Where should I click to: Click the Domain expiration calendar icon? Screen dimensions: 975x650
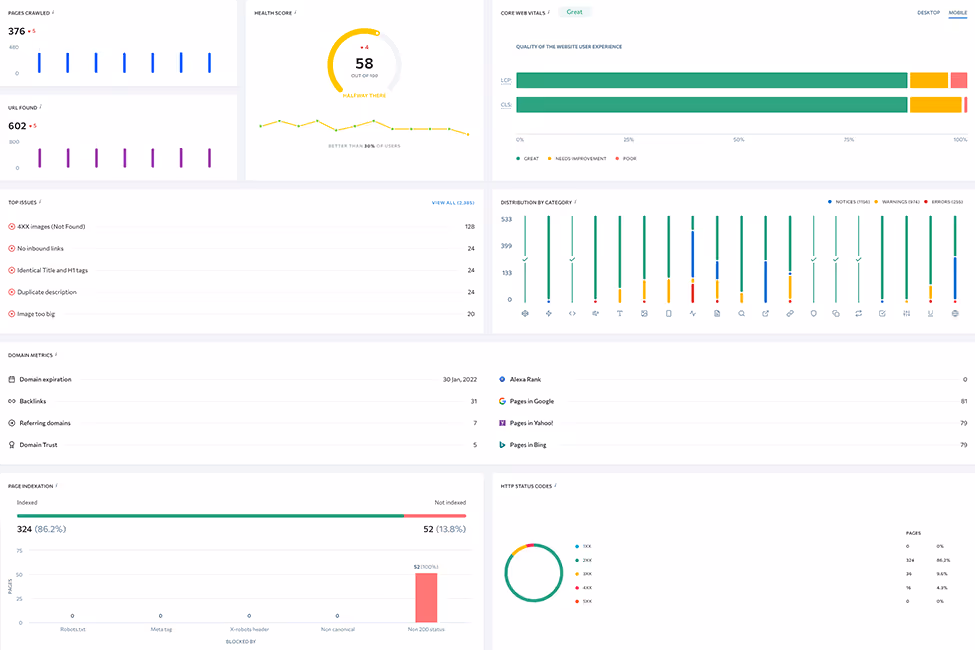click(12, 379)
